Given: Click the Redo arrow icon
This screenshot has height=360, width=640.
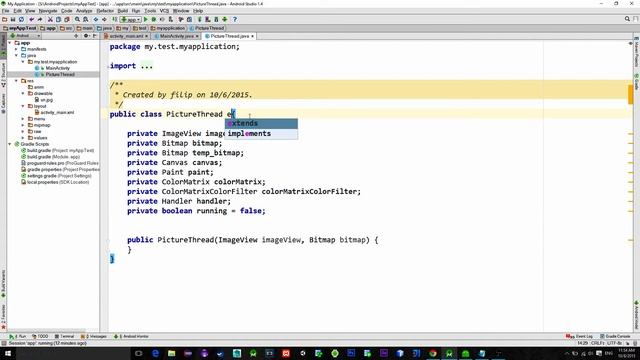Looking at the screenshot, I should tap(40, 19).
